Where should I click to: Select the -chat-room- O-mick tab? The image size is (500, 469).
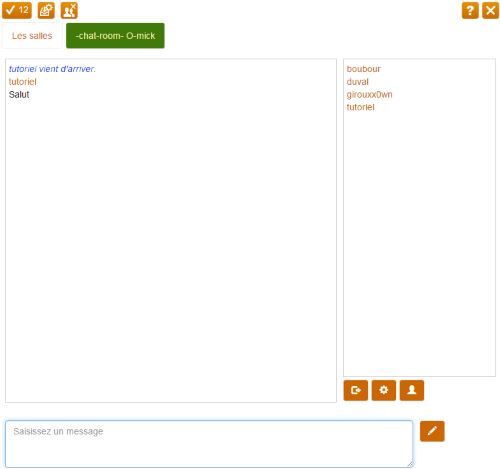pyautogui.click(x=115, y=36)
